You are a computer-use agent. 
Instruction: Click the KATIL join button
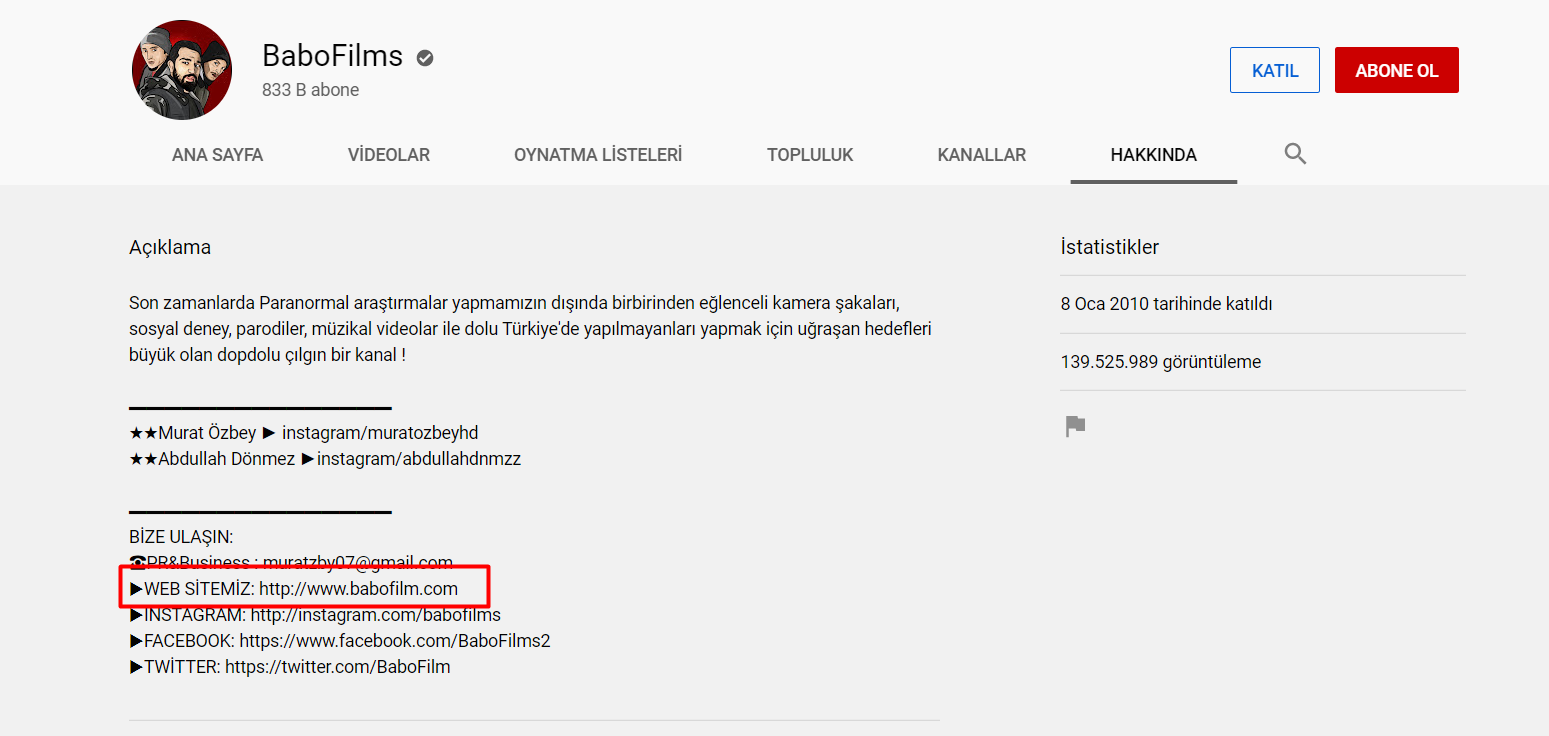click(1275, 70)
